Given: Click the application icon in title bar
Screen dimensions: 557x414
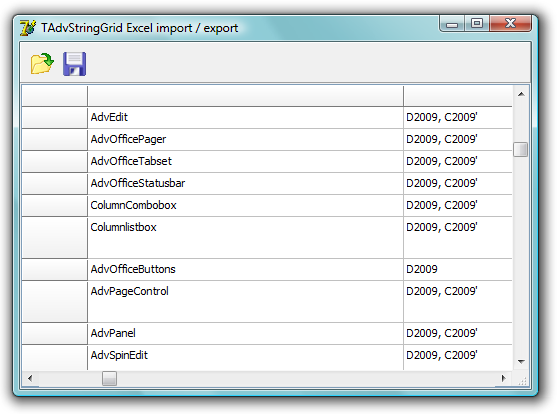Looking at the screenshot, I should click(28, 28).
